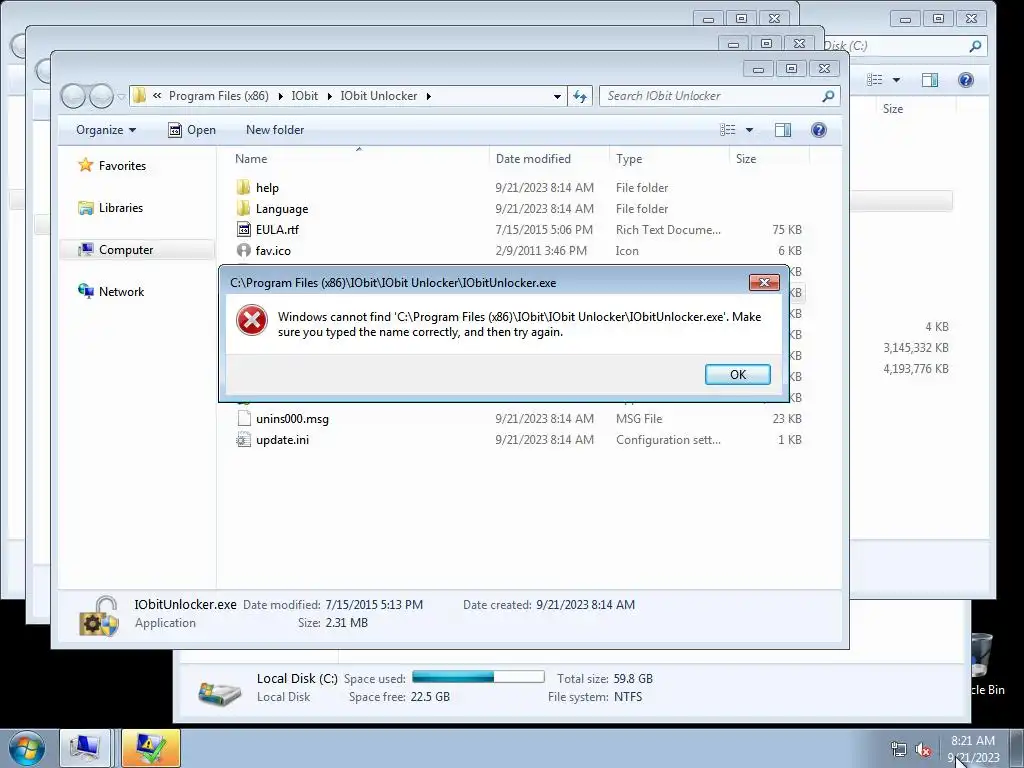Click the Back navigation arrow in IObit Unlocker window

(x=73, y=96)
